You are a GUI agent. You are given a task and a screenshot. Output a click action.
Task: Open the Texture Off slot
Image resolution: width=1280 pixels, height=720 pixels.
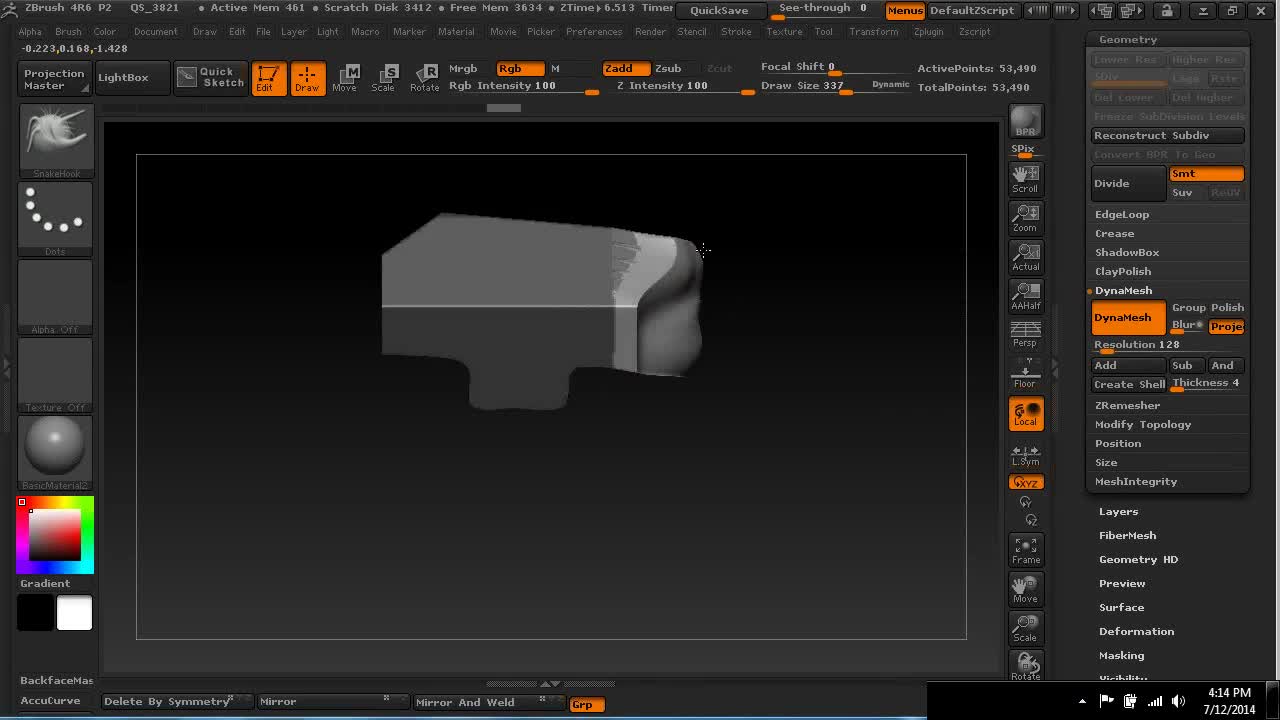pyautogui.click(x=56, y=375)
